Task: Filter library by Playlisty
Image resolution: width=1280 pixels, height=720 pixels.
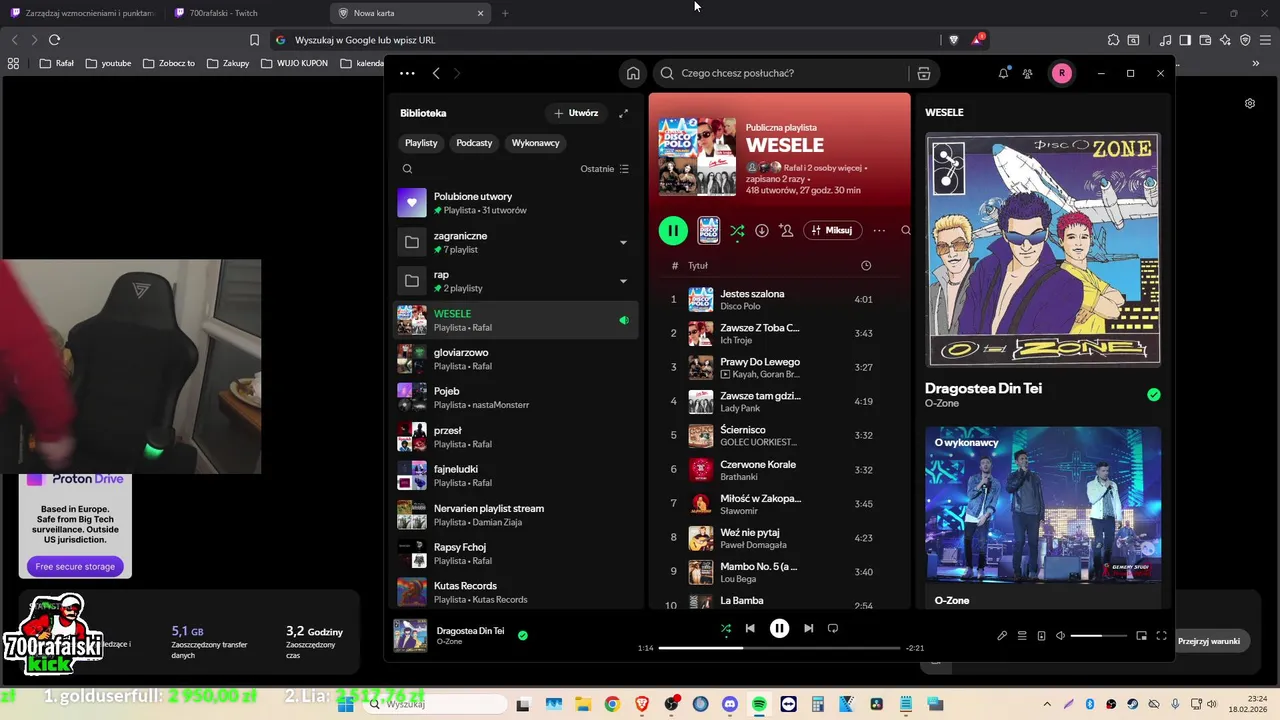Action: [x=421, y=143]
